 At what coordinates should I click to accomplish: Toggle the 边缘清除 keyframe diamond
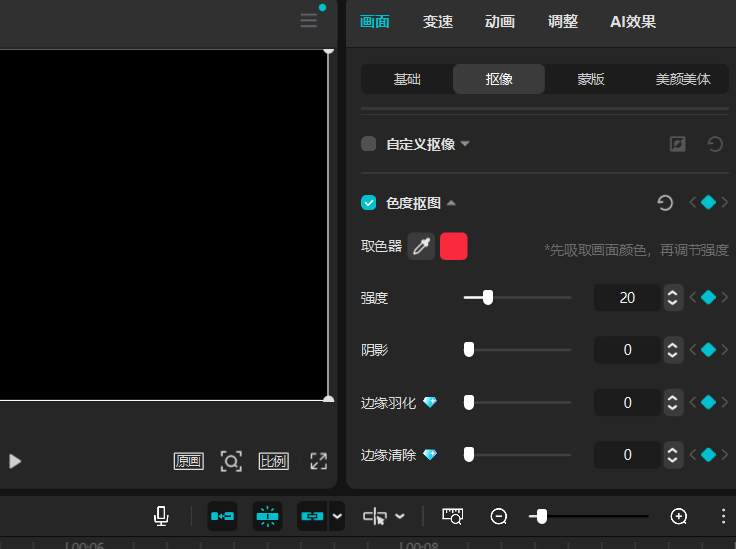coord(708,454)
